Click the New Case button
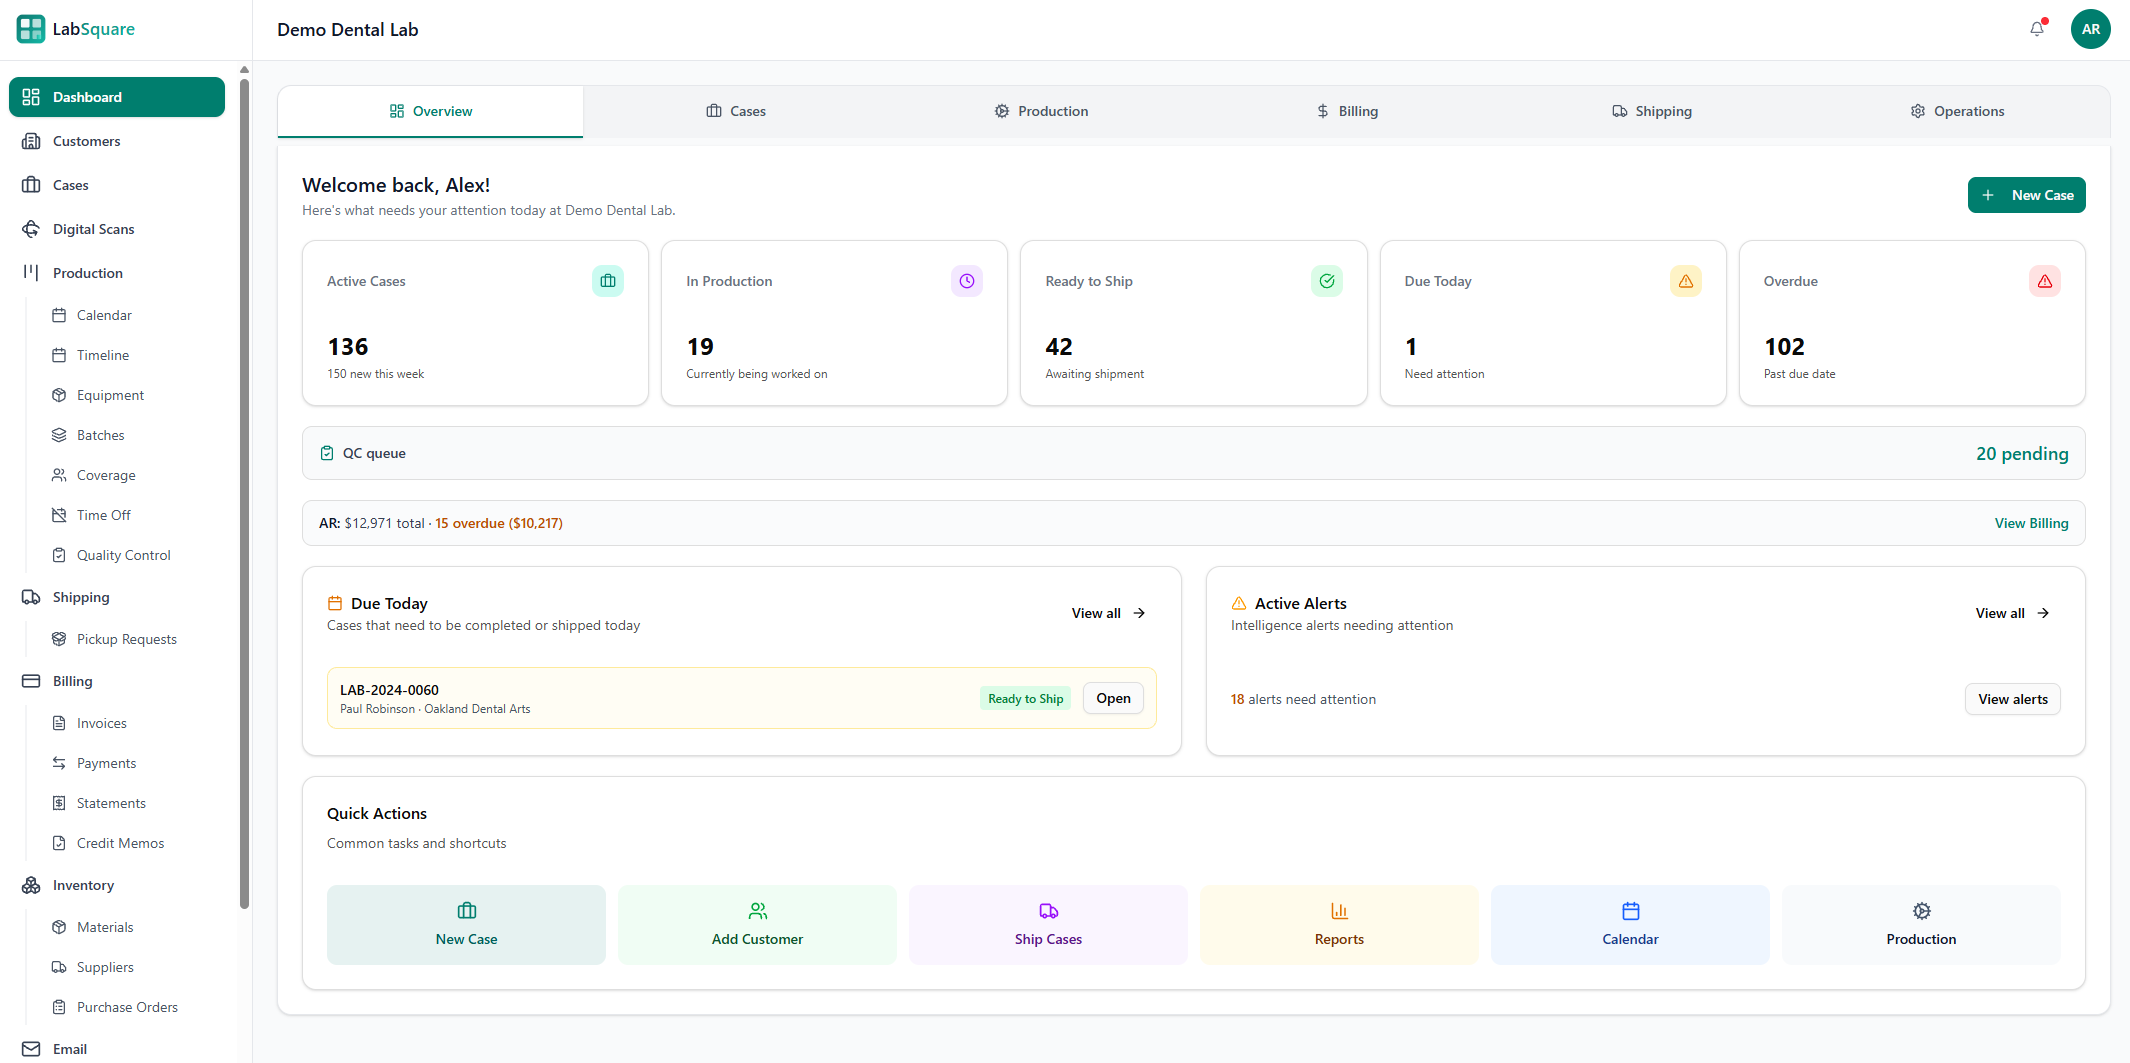2130x1063 pixels. click(2027, 195)
